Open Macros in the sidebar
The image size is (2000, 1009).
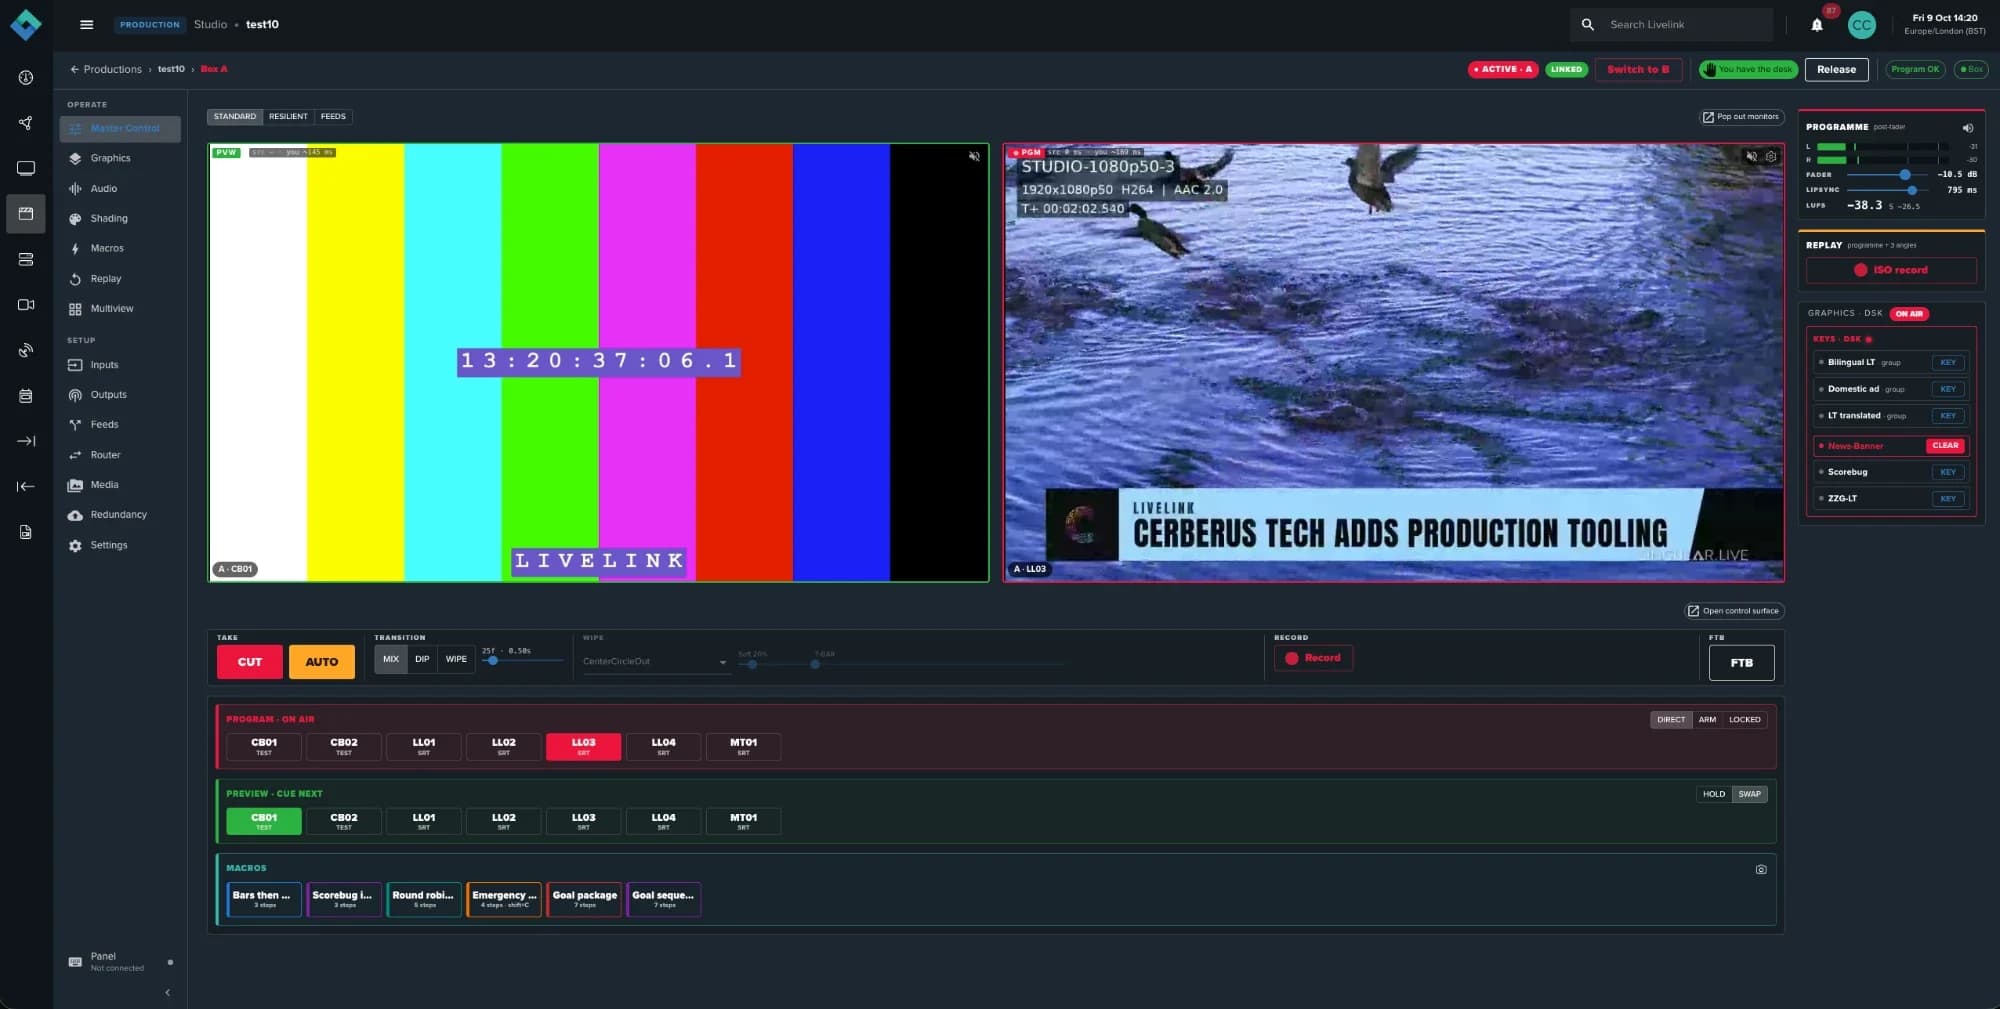(120, 248)
